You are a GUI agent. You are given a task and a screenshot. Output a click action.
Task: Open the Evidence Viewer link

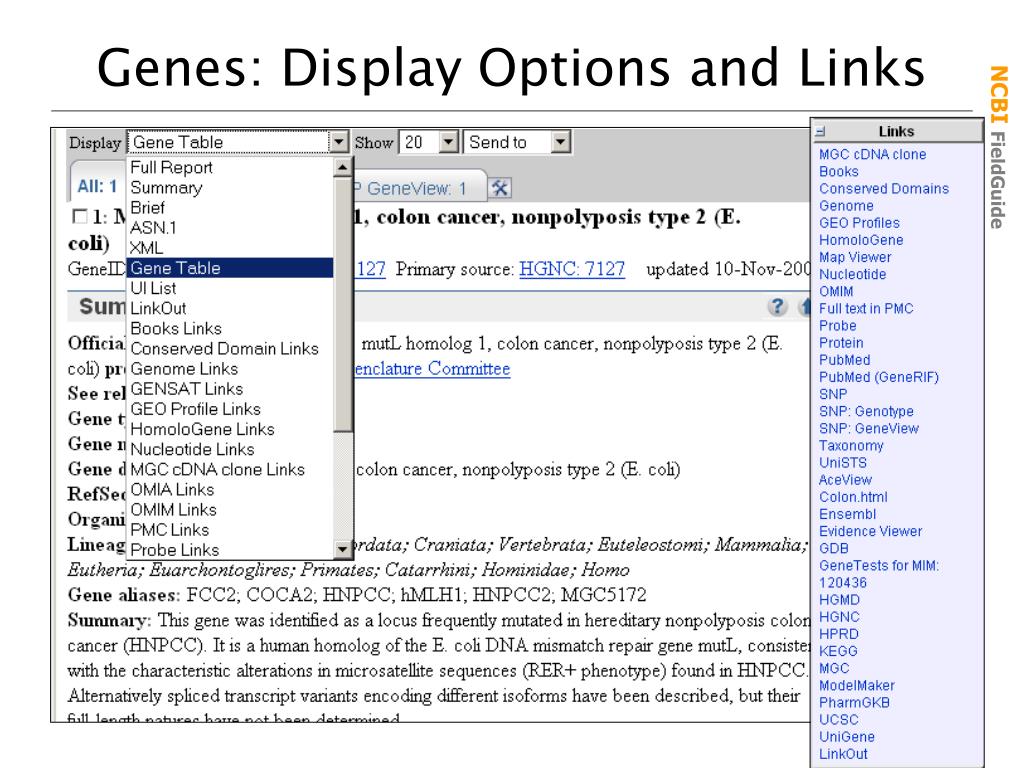871,531
